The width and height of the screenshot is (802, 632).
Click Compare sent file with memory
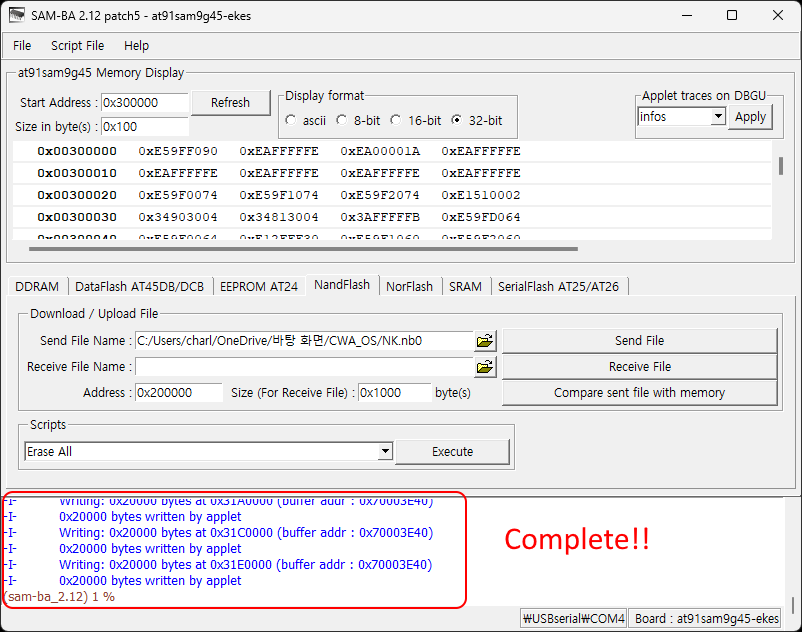(x=639, y=393)
